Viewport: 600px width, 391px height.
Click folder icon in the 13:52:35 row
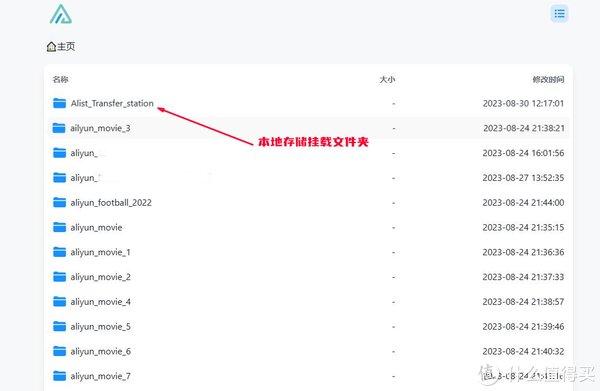(59, 178)
